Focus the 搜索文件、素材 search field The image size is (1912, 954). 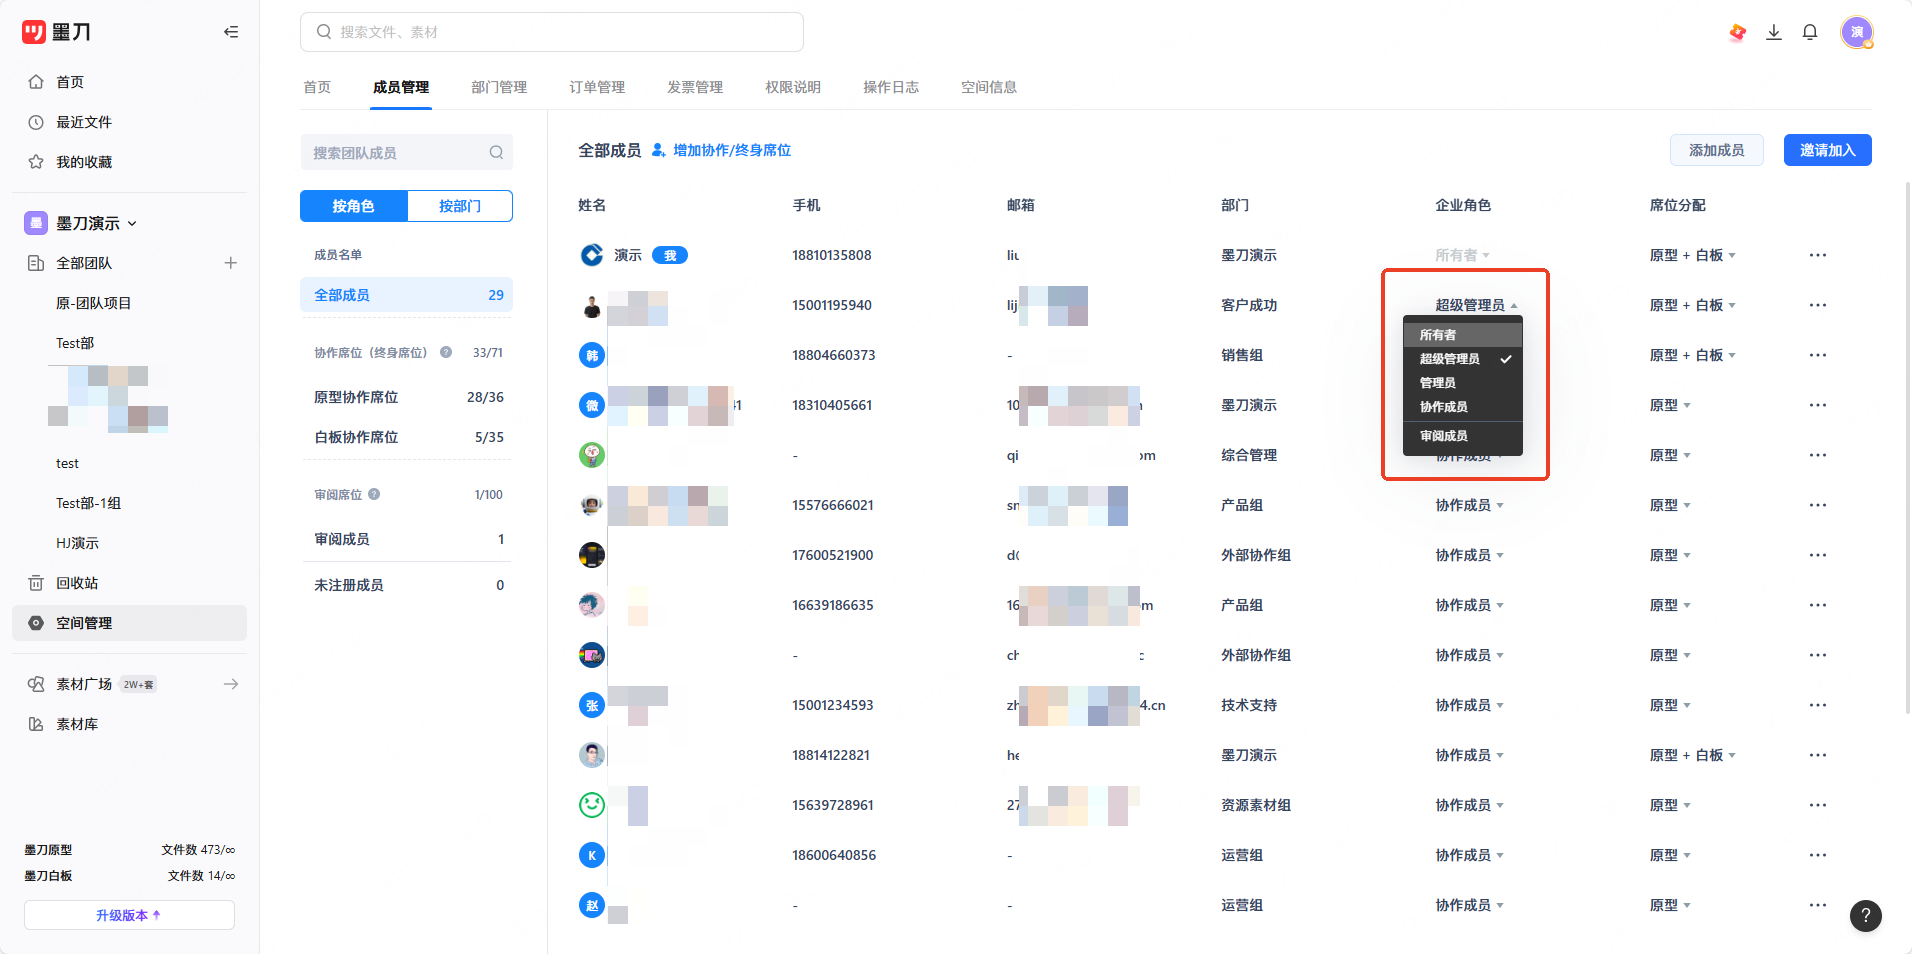pos(552,32)
